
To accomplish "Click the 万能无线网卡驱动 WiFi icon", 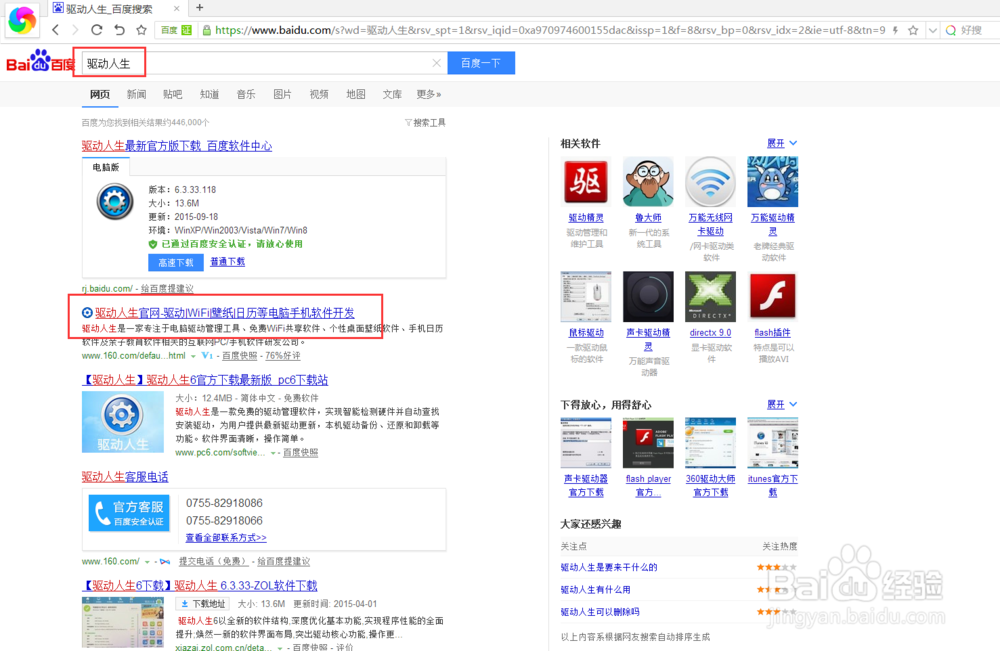I will pyautogui.click(x=710, y=182).
